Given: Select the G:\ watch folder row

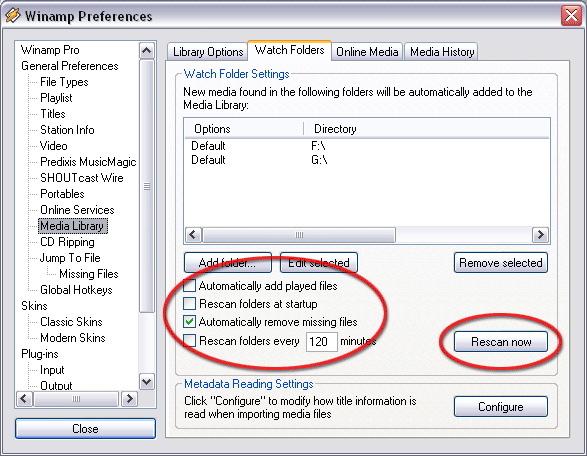Looking at the screenshot, I should pos(367,160).
